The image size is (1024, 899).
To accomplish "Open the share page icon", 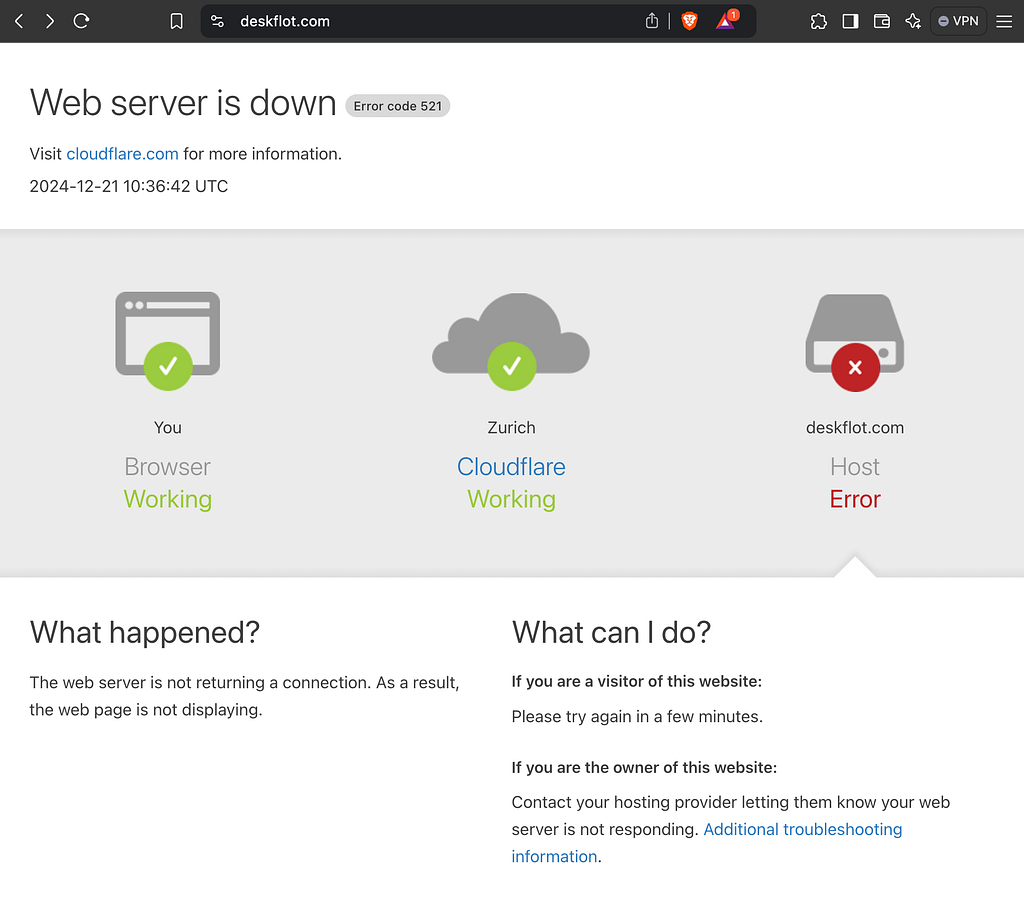I will pos(652,22).
